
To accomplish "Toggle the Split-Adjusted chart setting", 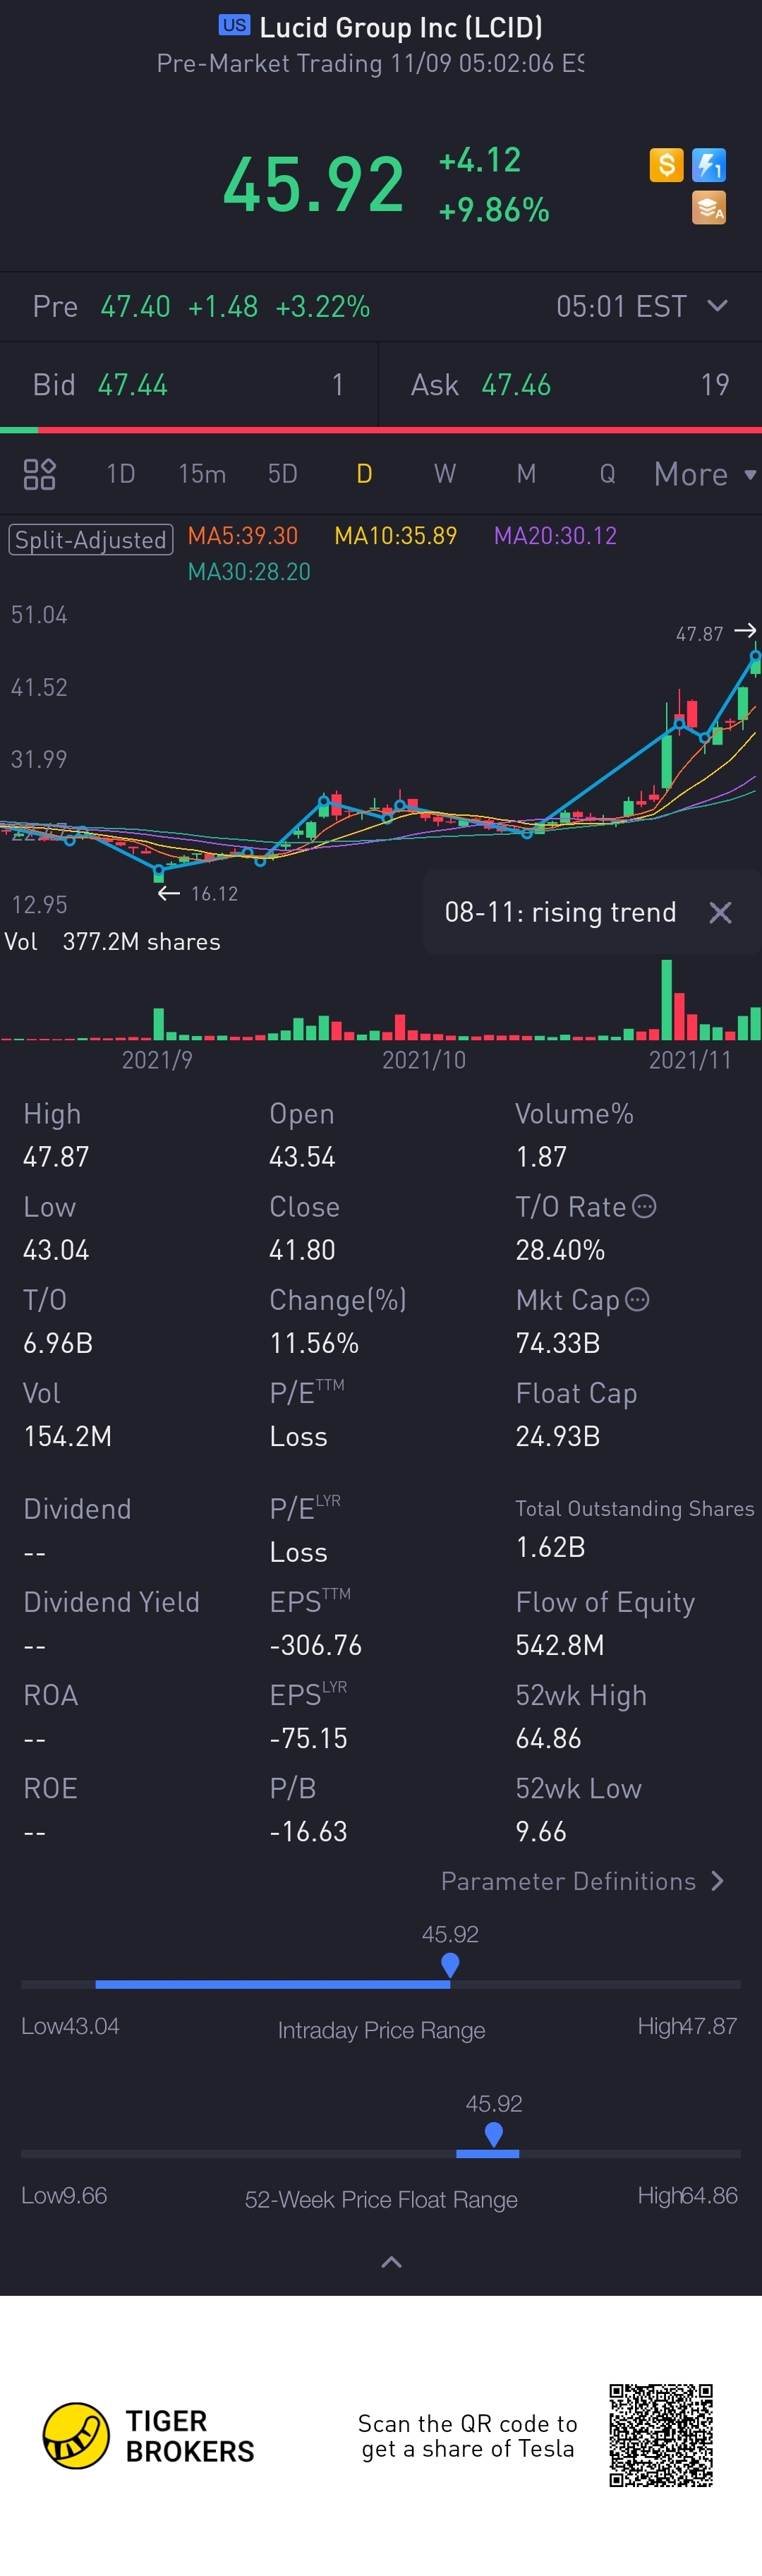I will [90, 540].
